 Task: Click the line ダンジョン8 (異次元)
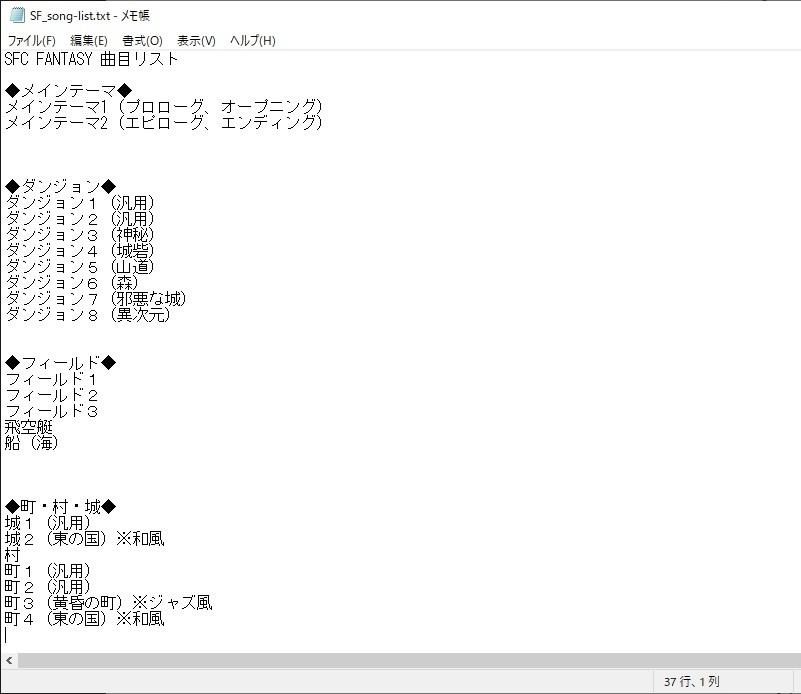pyautogui.click(x=87, y=315)
